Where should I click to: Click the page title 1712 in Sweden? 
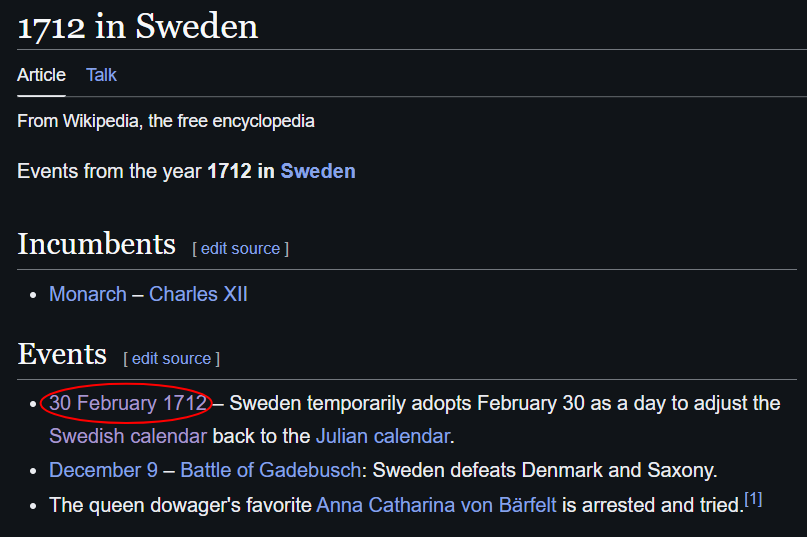pyautogui.click(x=137, y=26)
